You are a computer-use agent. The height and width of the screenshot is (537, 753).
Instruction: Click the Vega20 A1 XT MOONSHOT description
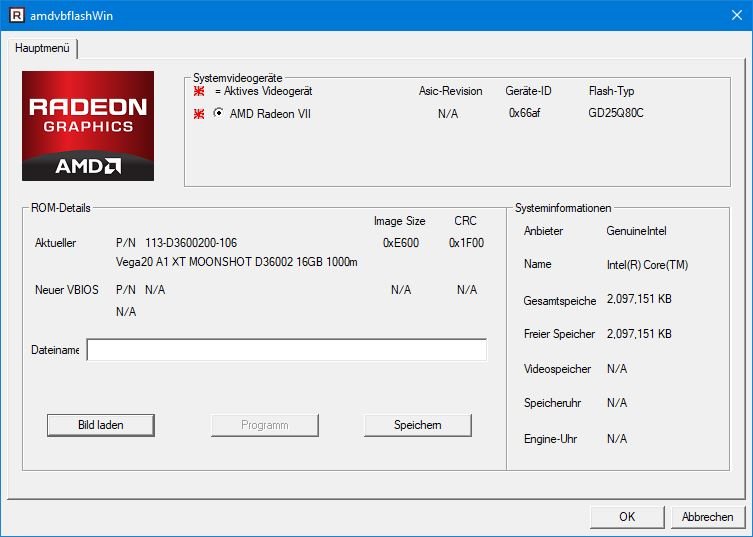(x=236, y=262)
